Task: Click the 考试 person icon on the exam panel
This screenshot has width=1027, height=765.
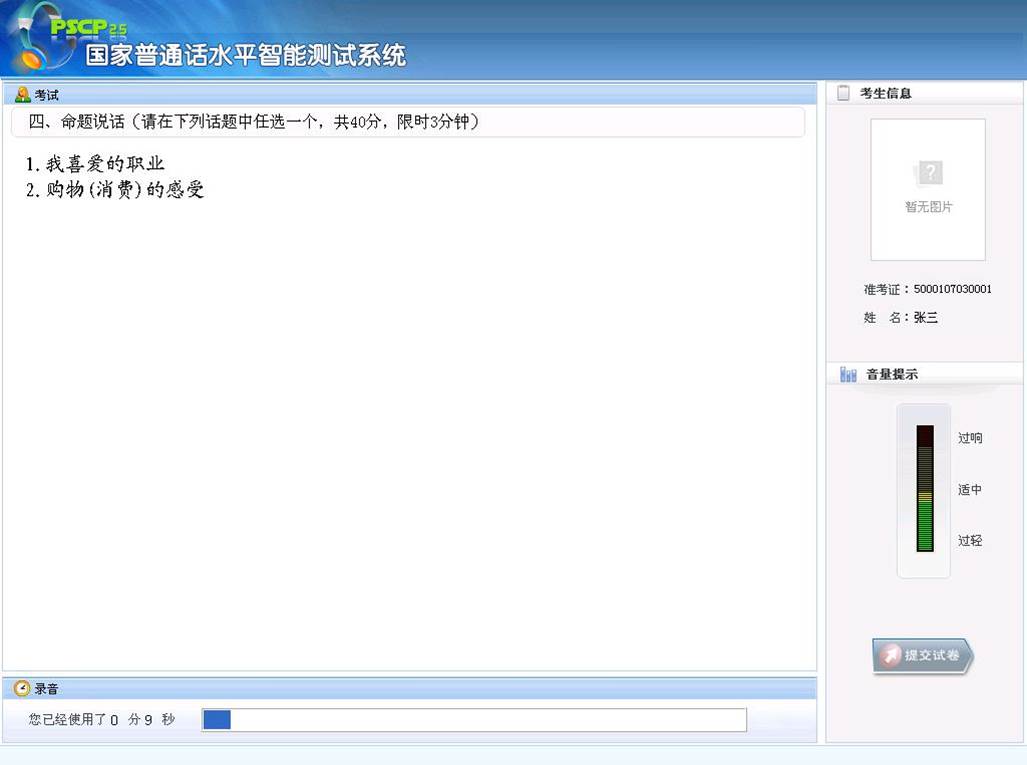Action: (x=22, y=95)
